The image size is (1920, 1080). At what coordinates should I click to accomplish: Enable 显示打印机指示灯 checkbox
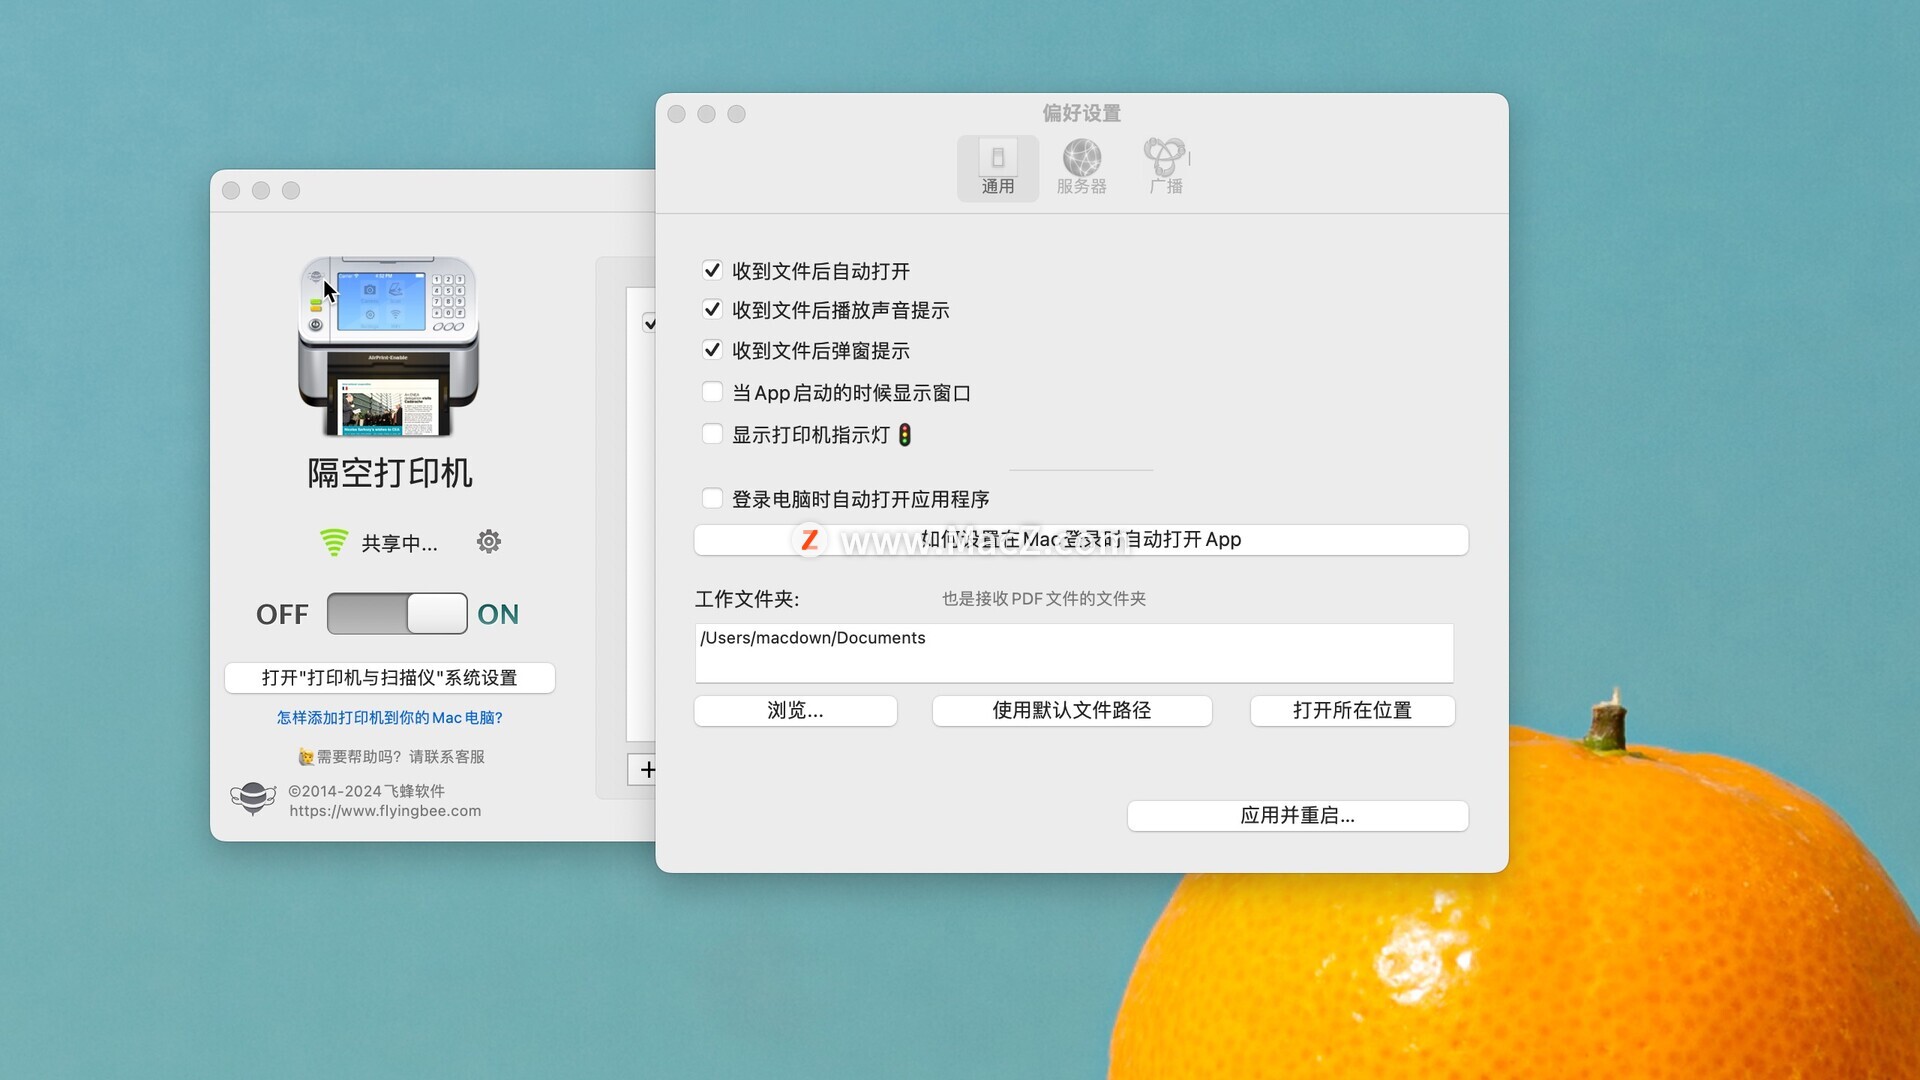[712, 434]
